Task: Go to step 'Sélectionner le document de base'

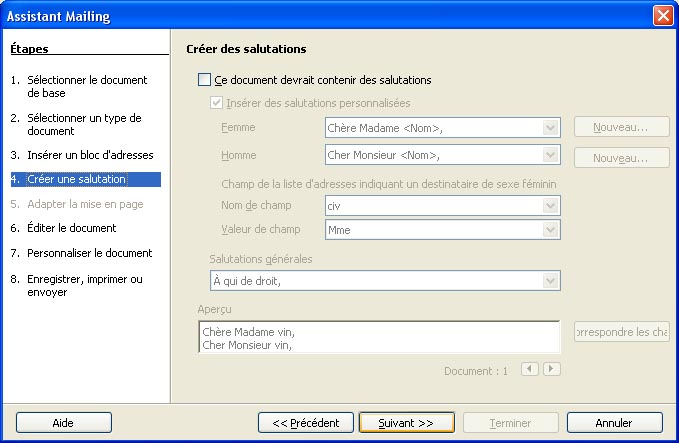Action: pos(80,86)
